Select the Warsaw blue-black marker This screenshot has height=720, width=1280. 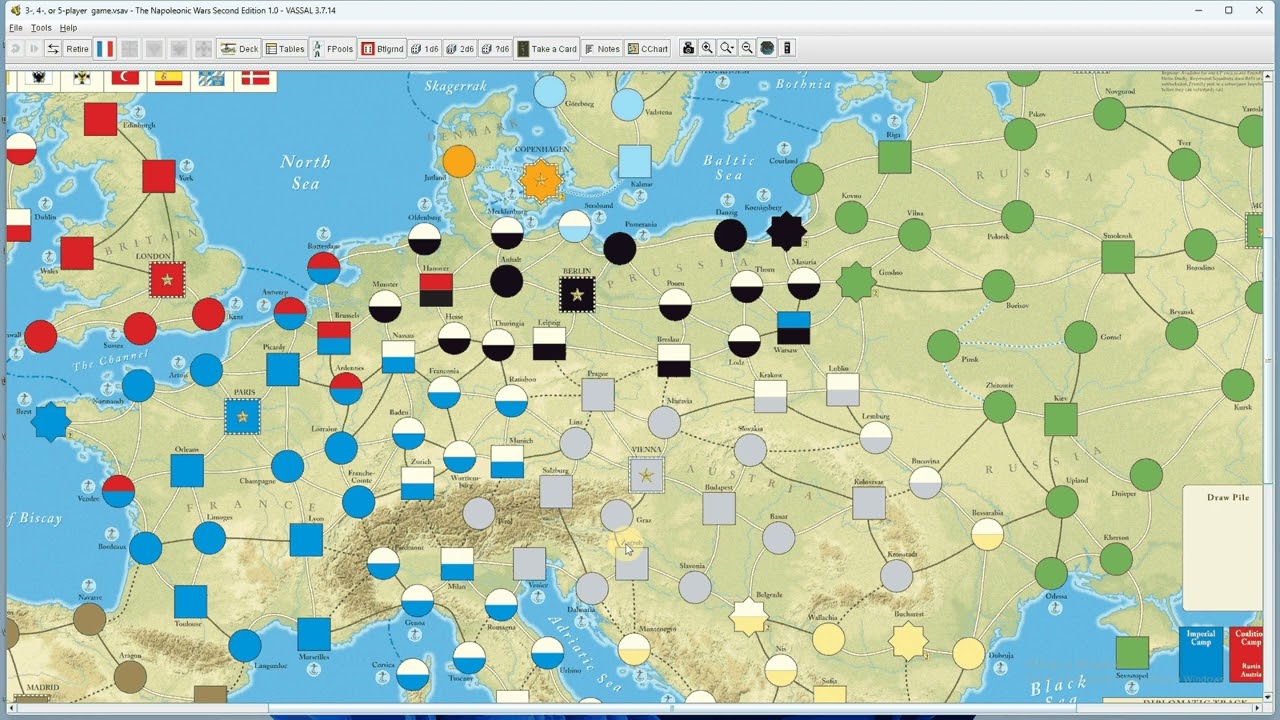(x=794, y=328)
